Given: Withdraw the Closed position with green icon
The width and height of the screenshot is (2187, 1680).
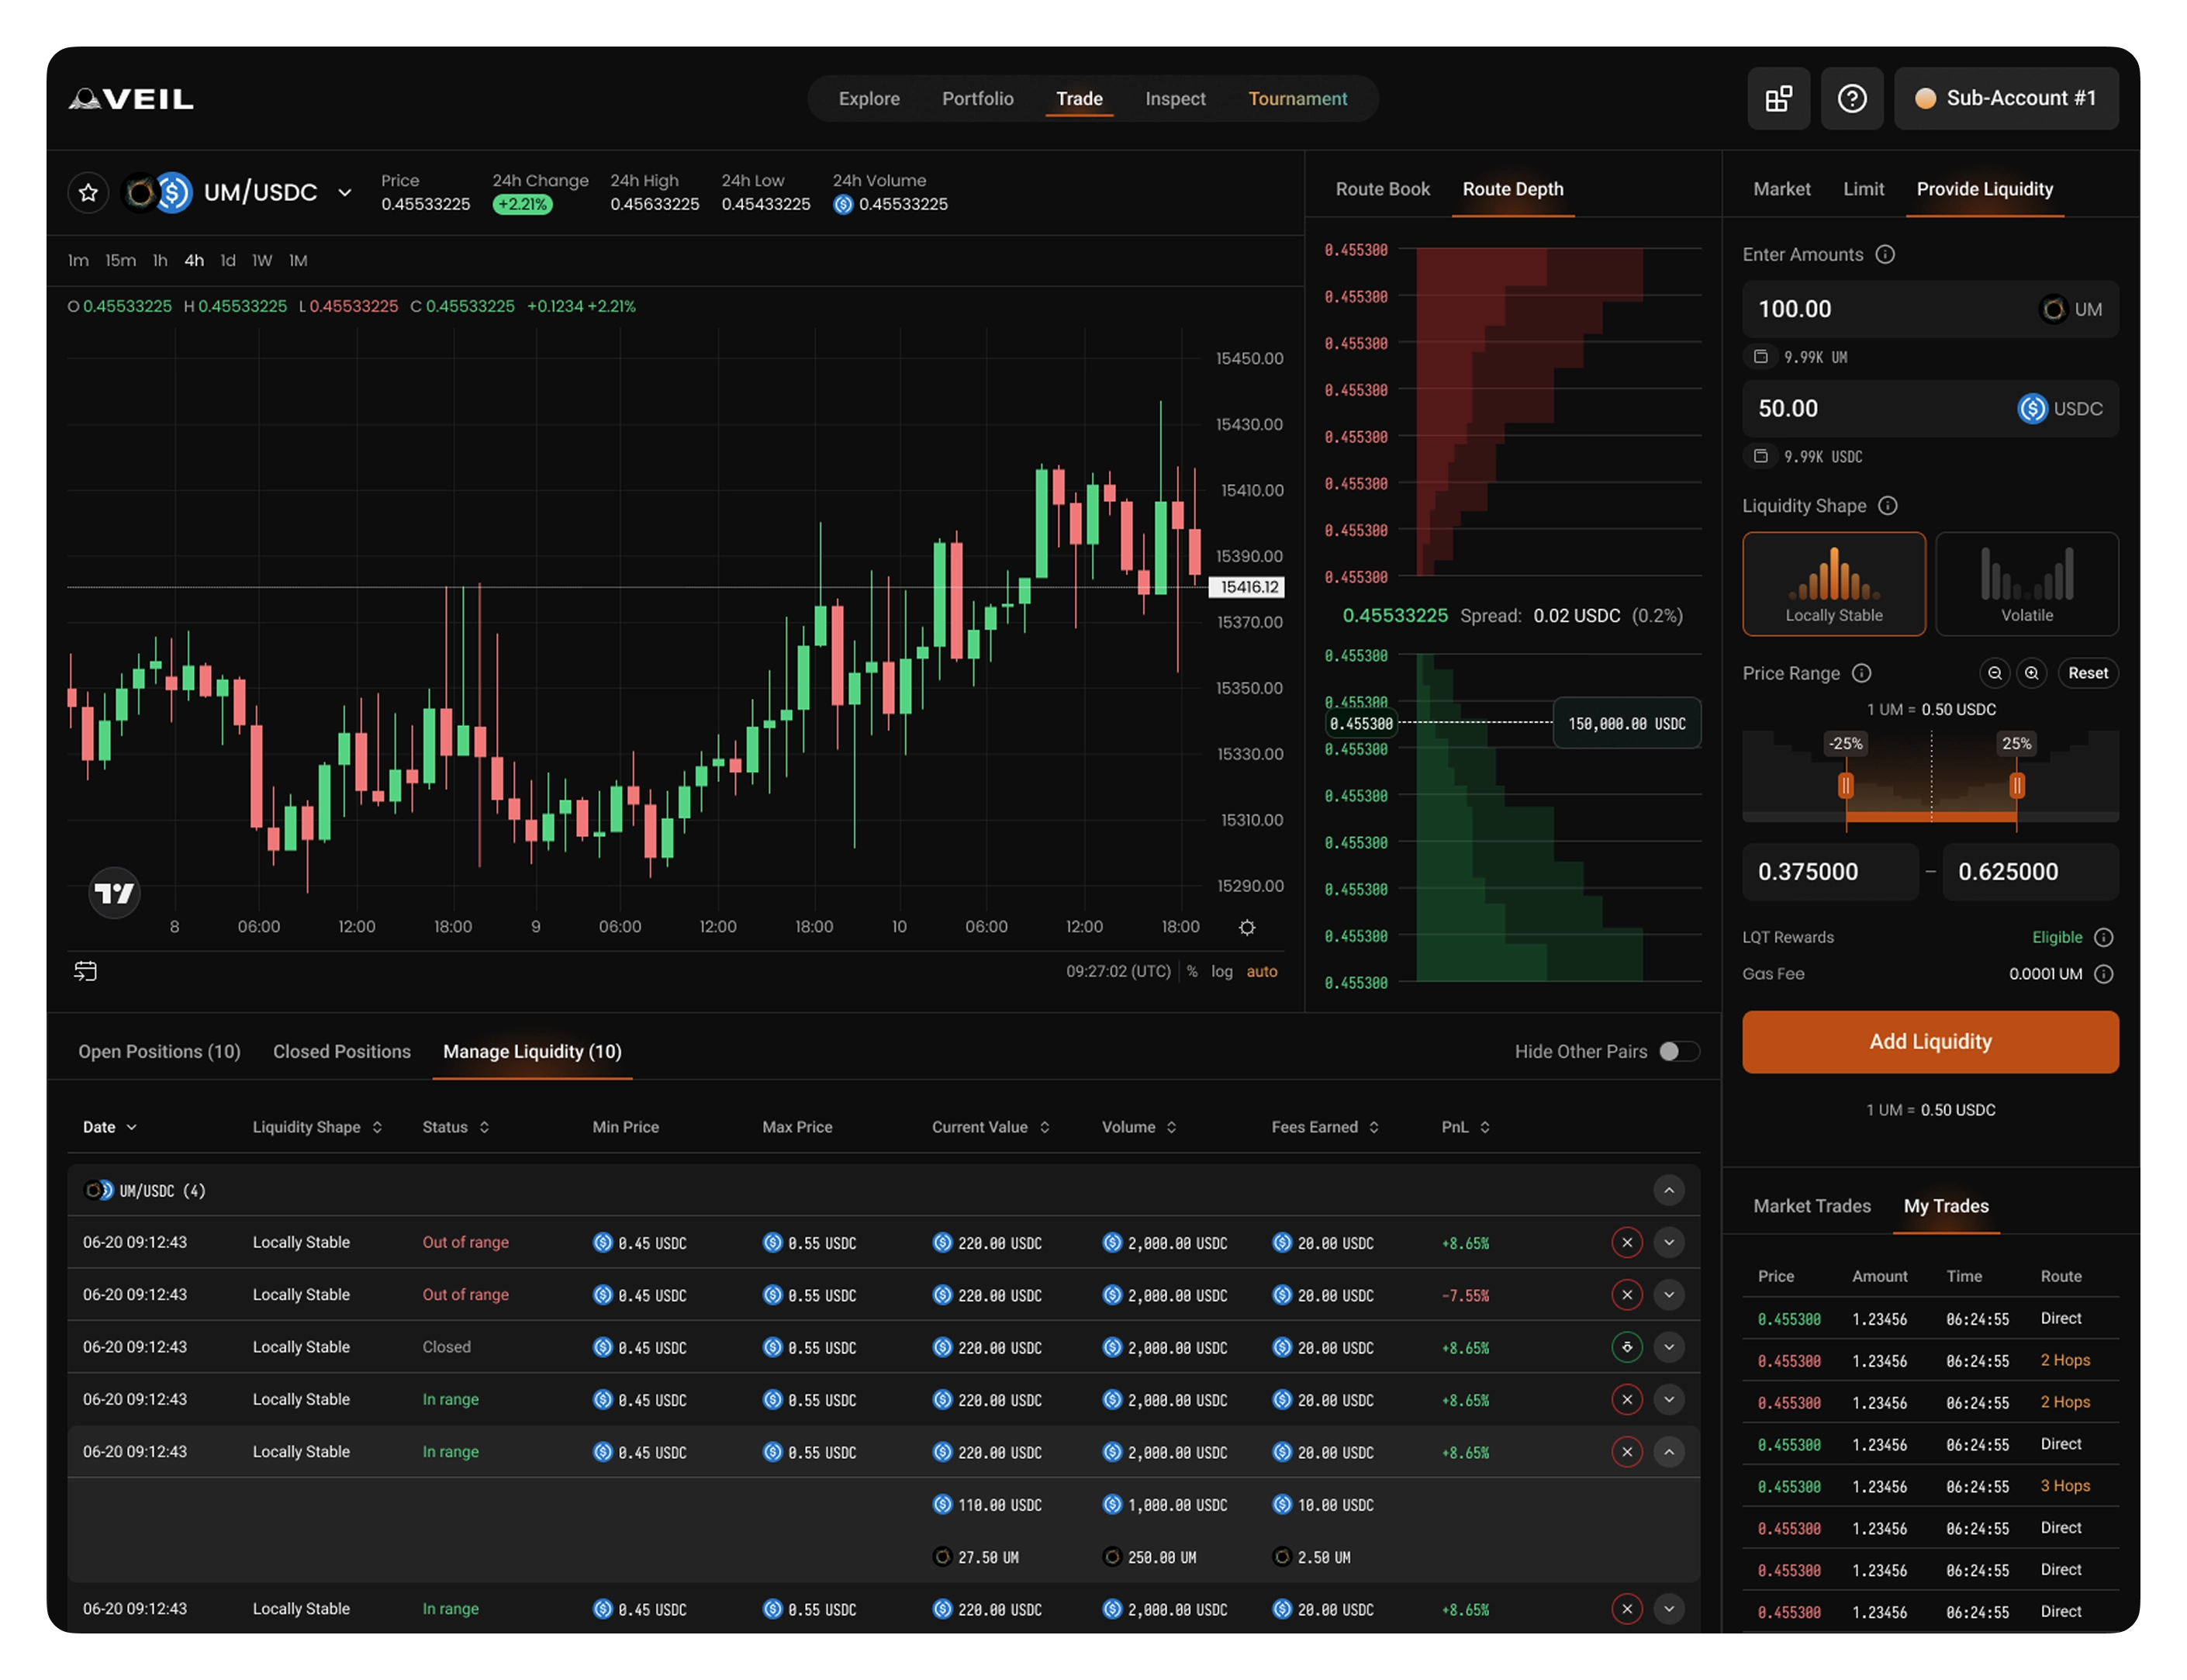Looking at the screenshot, I should pyautogui.click(x=1627, y=1347).
